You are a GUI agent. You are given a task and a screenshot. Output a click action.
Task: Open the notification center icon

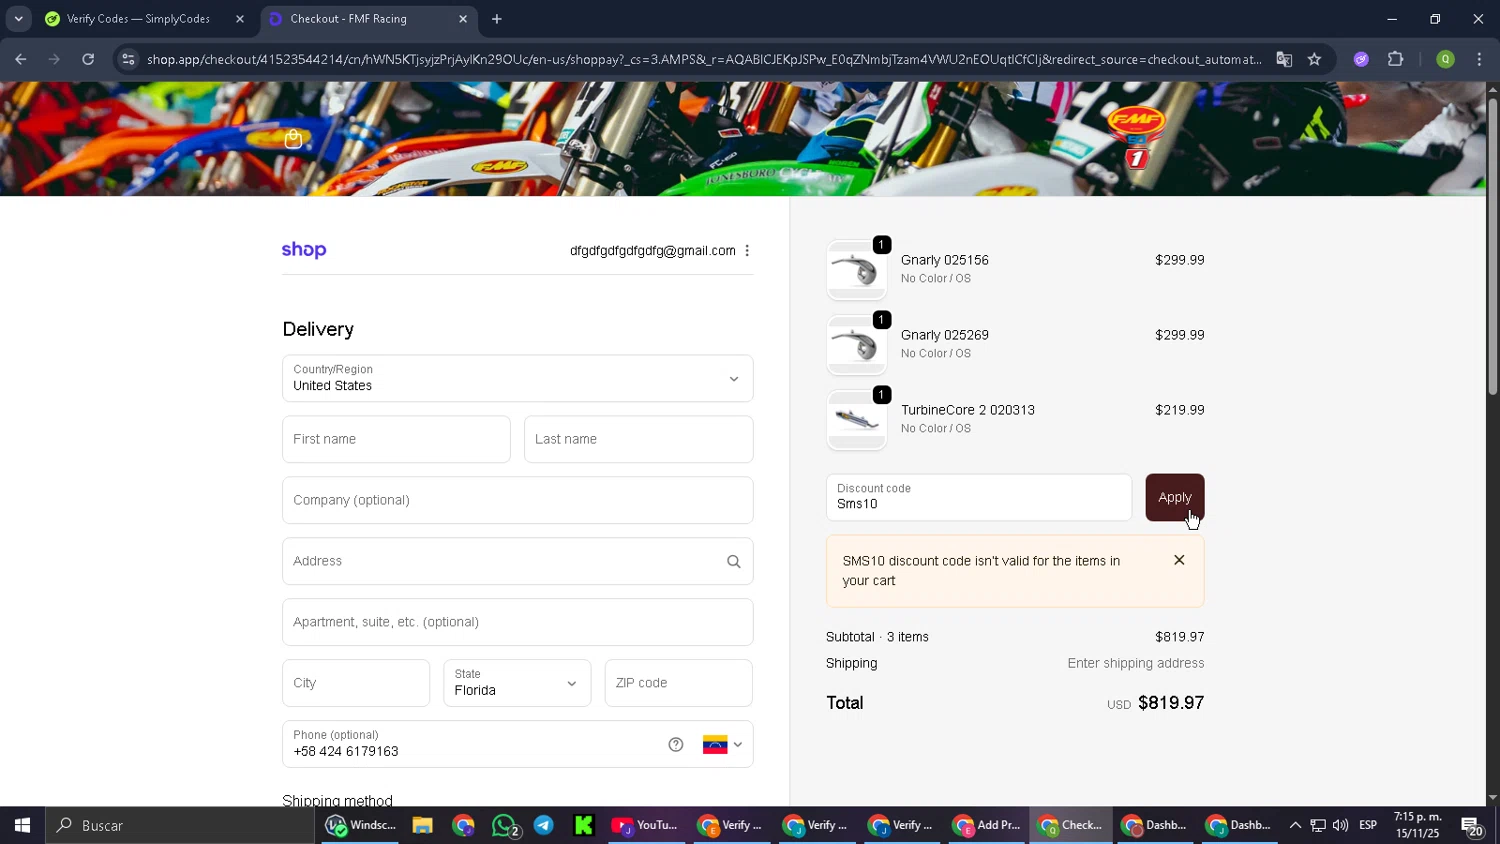[1471, 826]
